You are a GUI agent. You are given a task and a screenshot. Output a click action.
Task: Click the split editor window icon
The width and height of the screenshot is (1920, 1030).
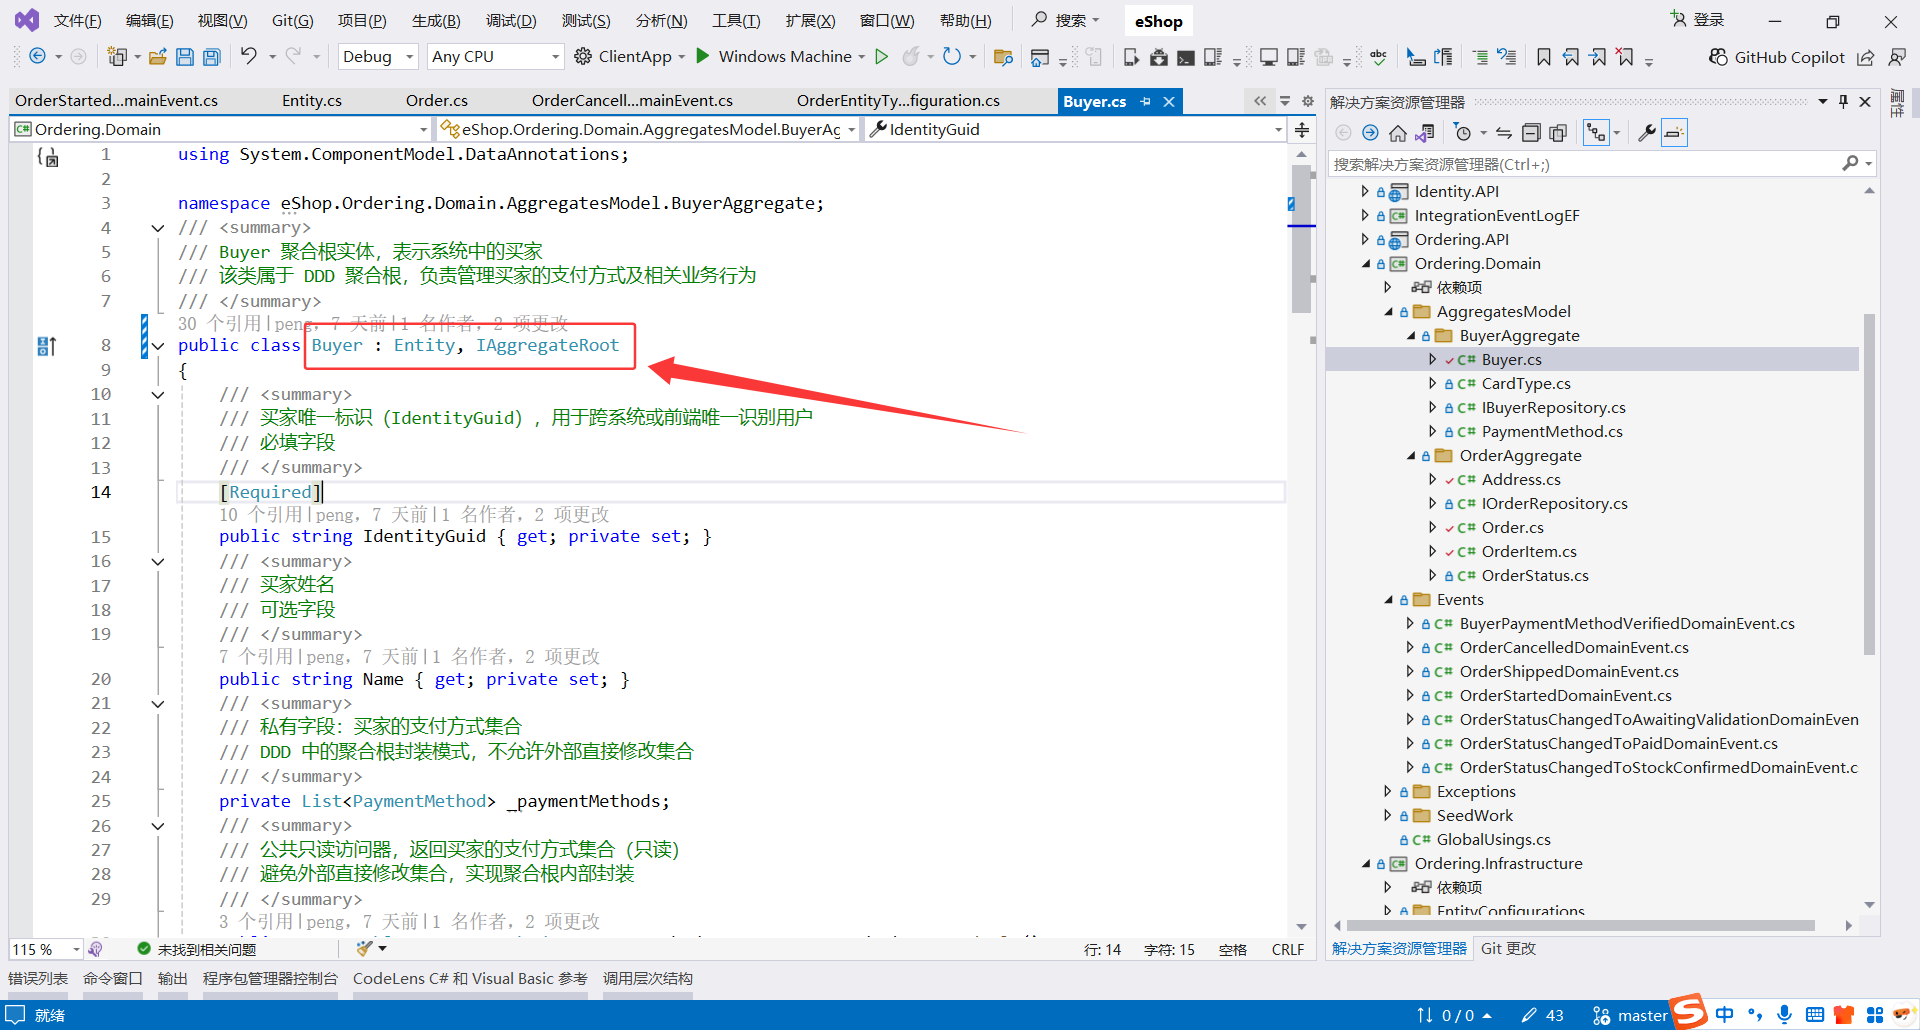(1302, 129)
